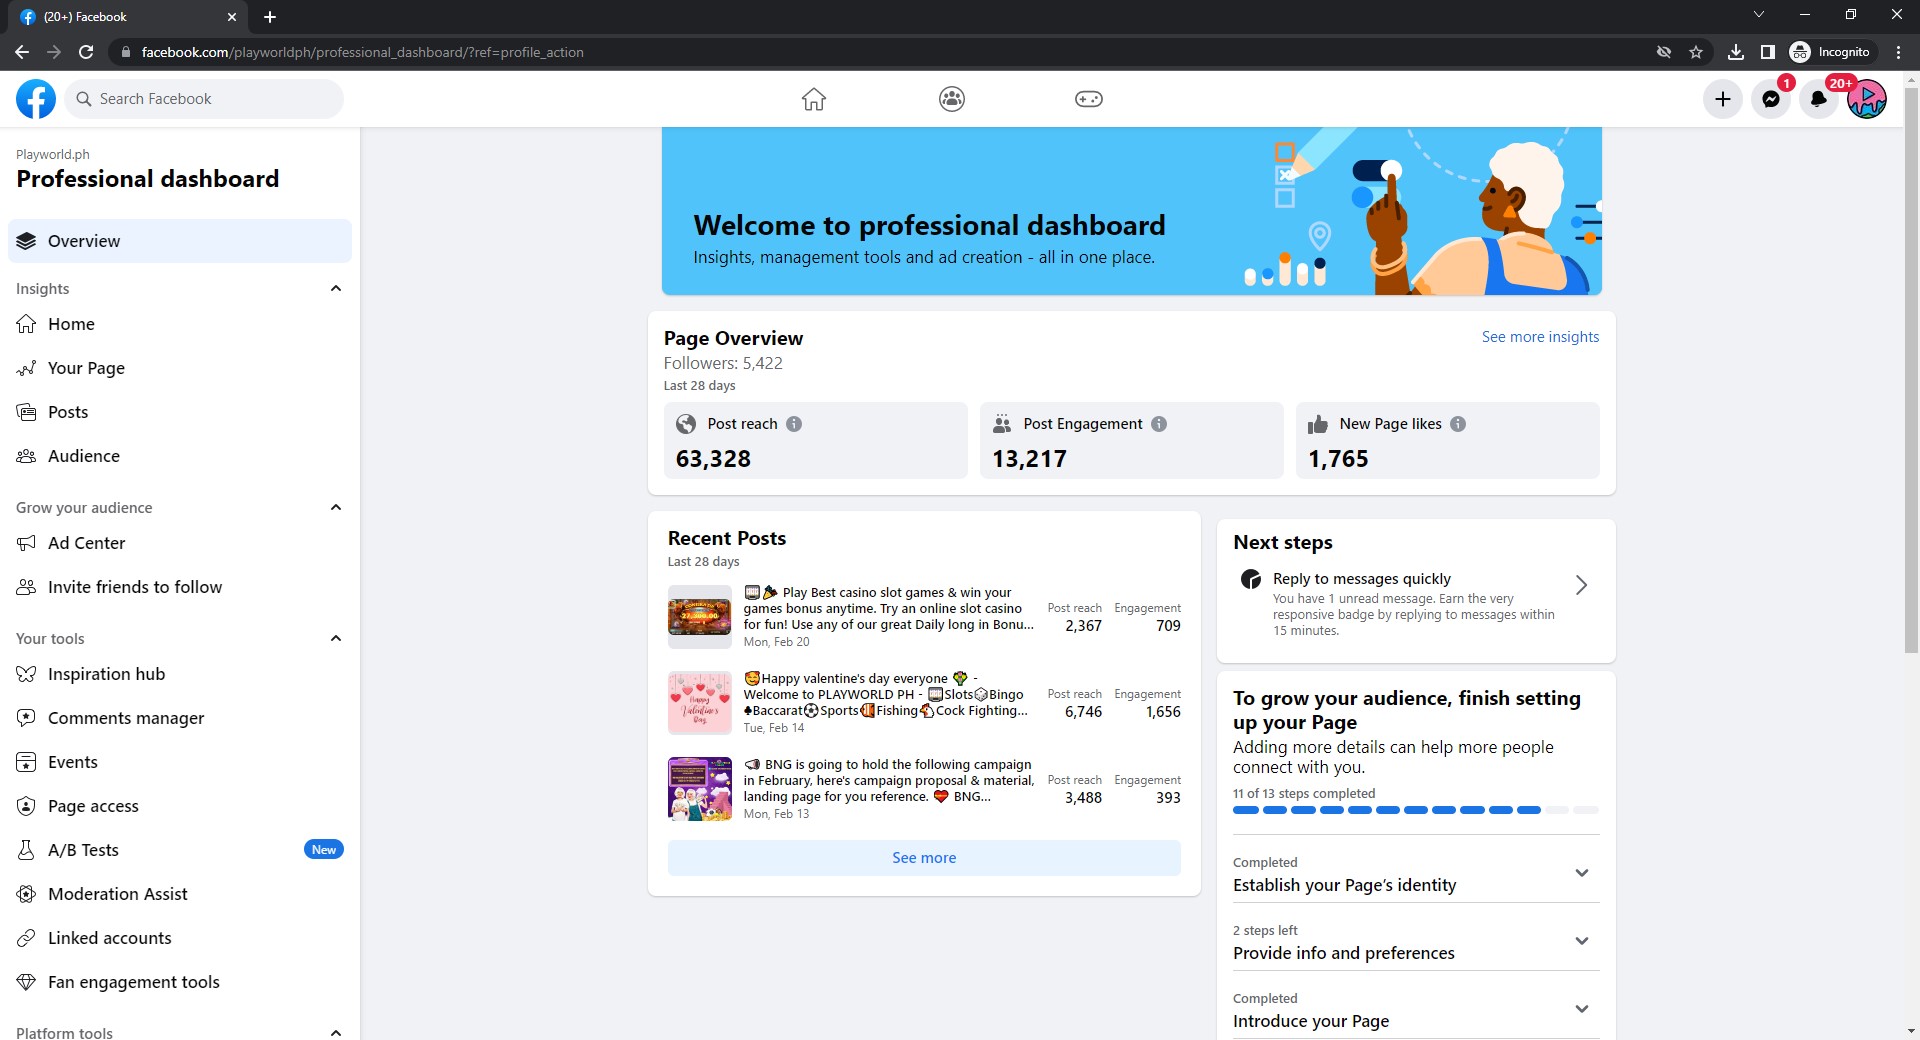The width and height of the screenshot is (1920, 1040).
Task: Open Ad Center
Action: coord(180,543)
